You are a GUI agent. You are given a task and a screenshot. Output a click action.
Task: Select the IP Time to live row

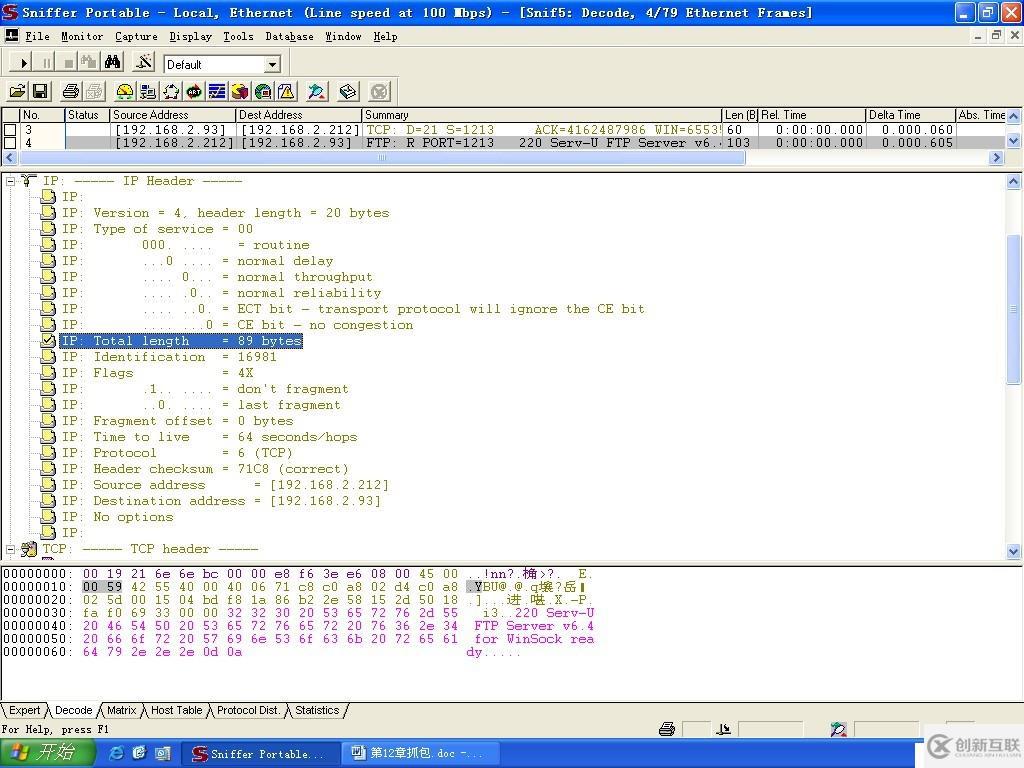pyautogui.click(x=210, y=437)
